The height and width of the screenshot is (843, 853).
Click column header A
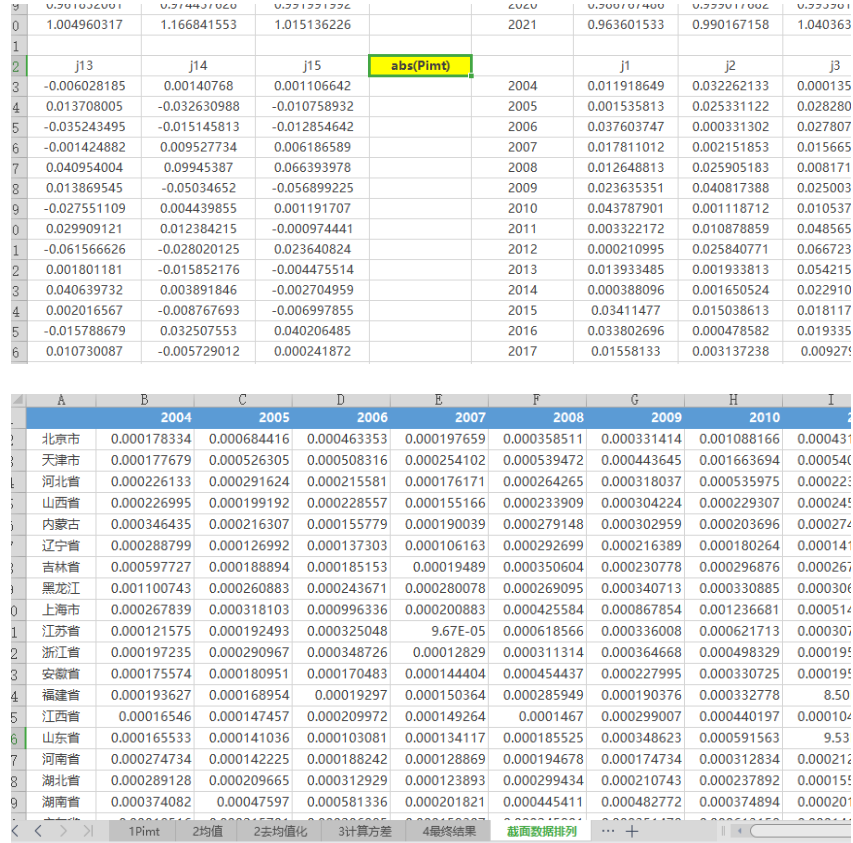click(60, 398)
